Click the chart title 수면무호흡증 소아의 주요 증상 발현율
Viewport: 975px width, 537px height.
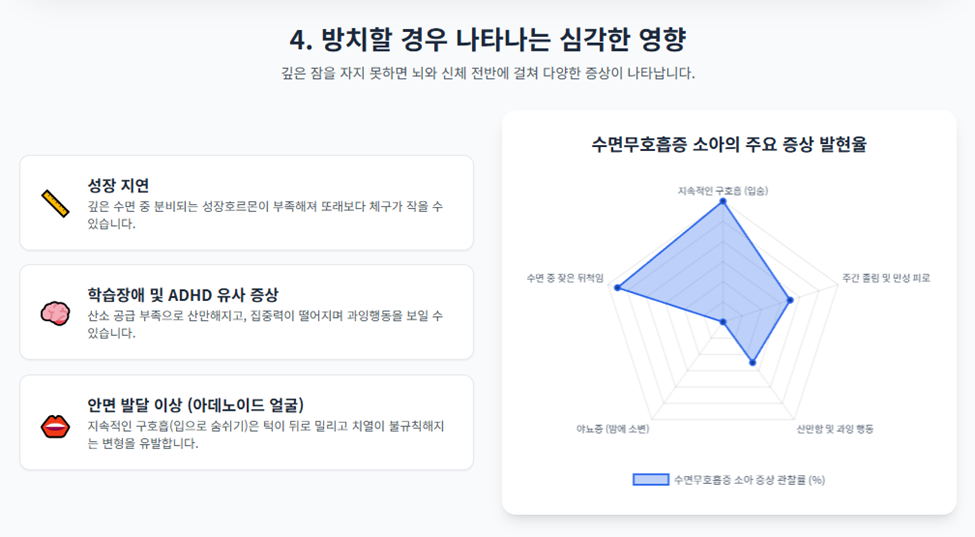coord(729,144)
